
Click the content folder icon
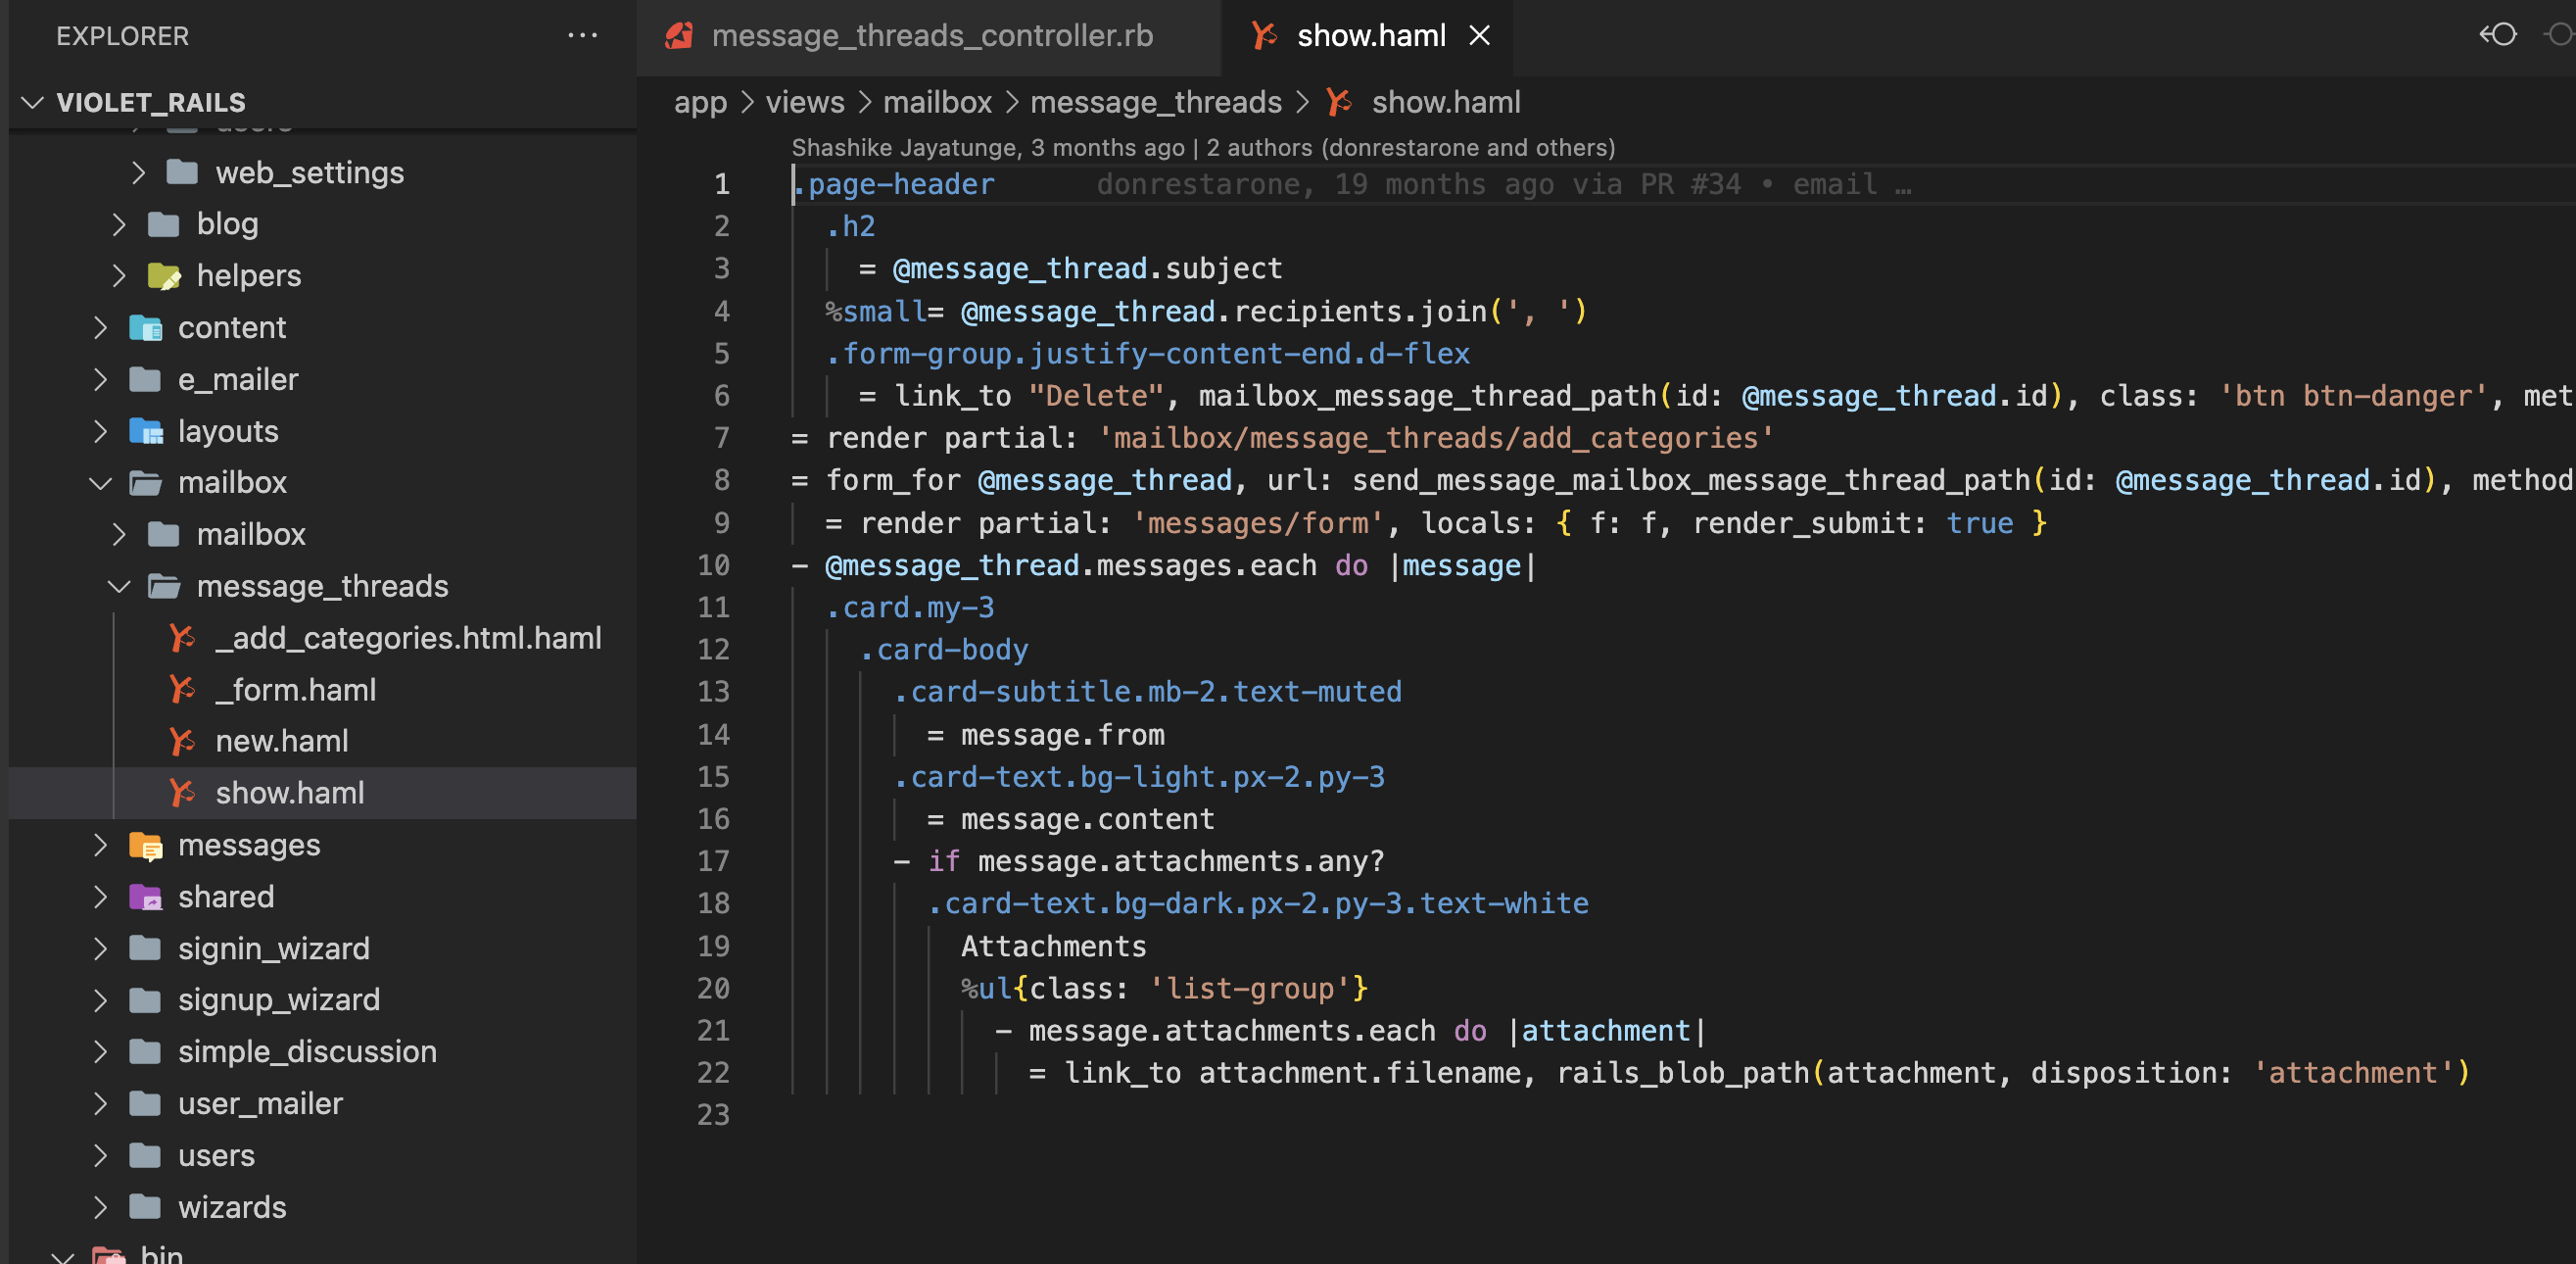click(x=145, y=328)
